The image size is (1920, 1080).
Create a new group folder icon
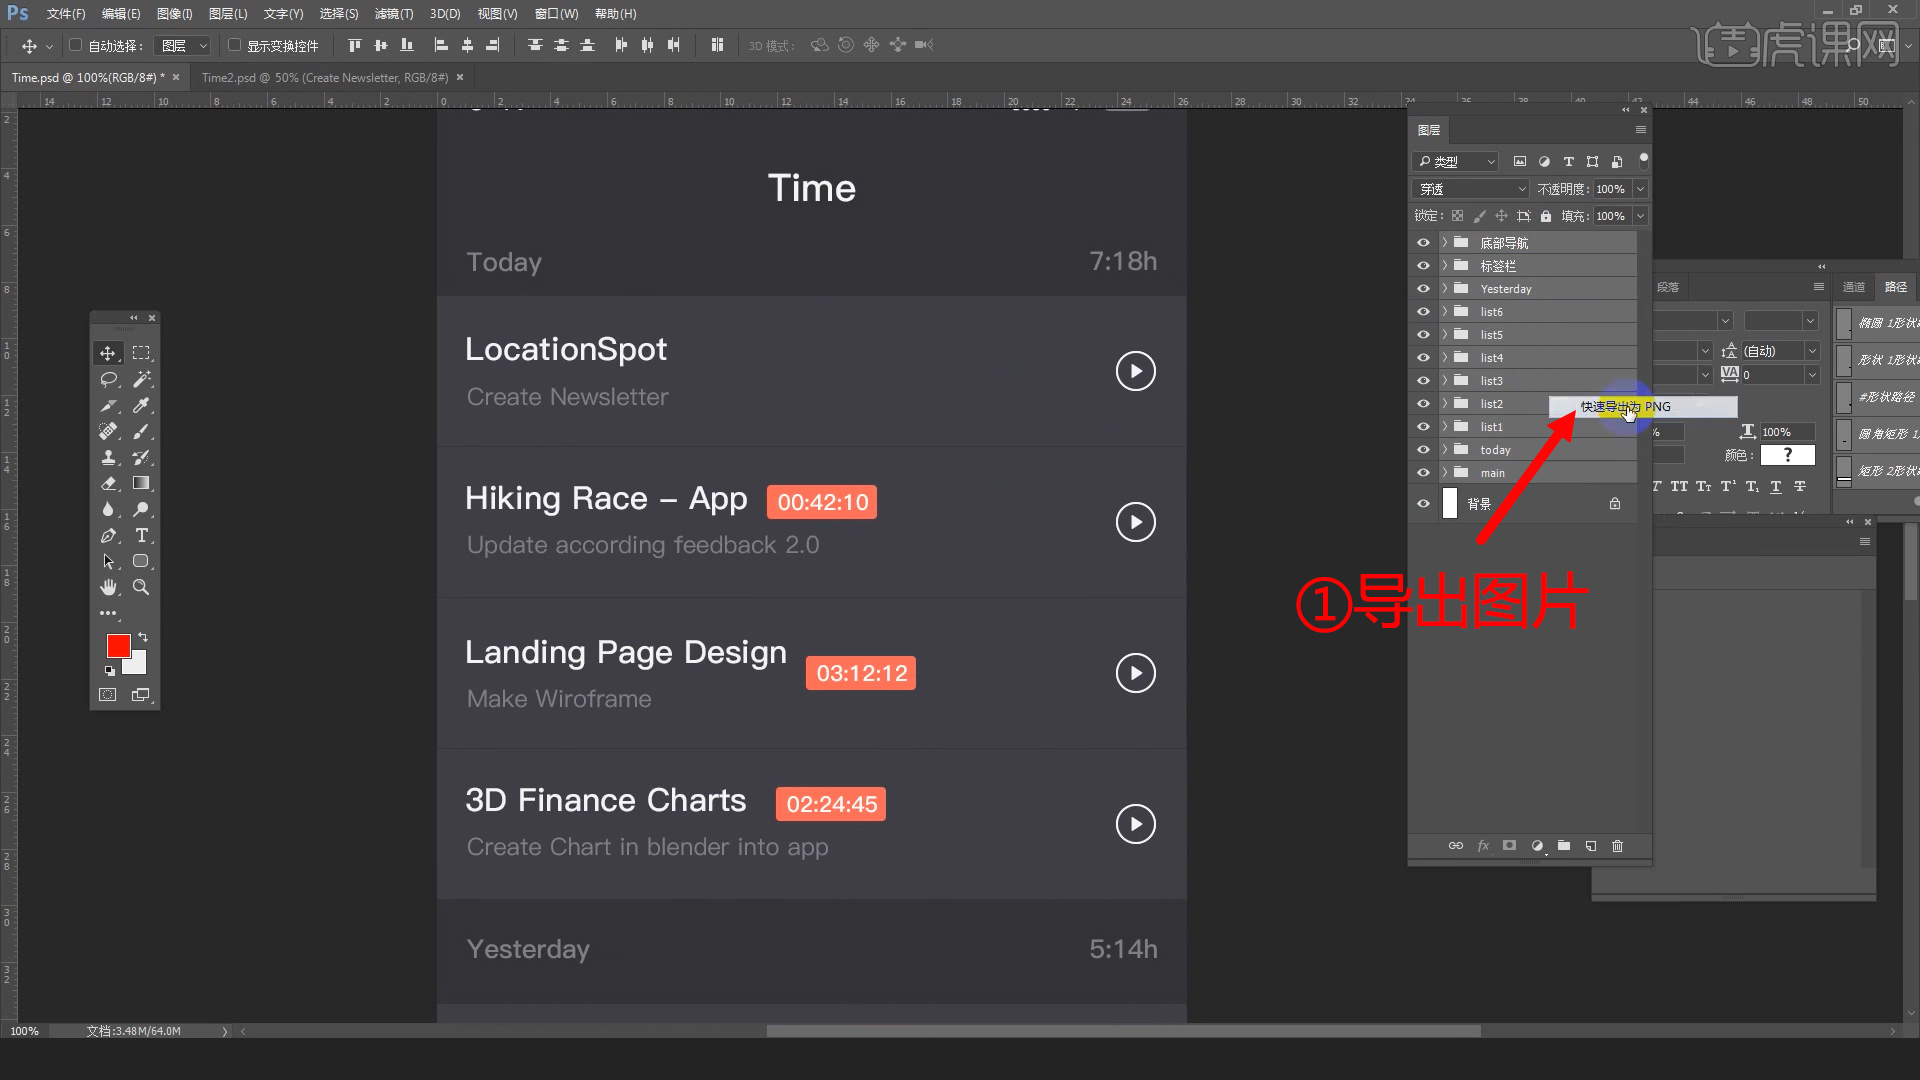pyautogui.click(x=1564, y=846)
